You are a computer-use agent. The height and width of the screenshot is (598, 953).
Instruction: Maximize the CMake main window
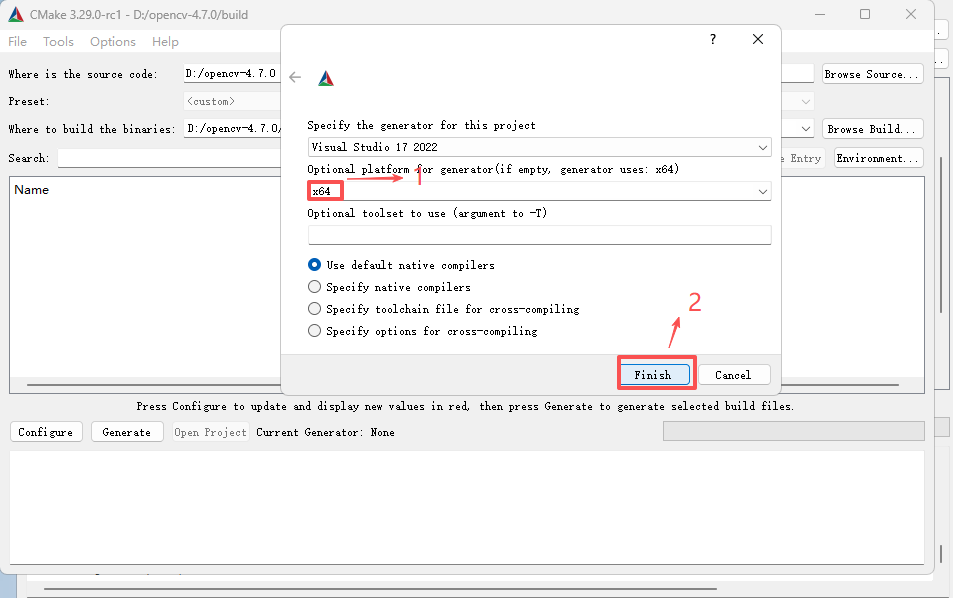tap(865, 14)
